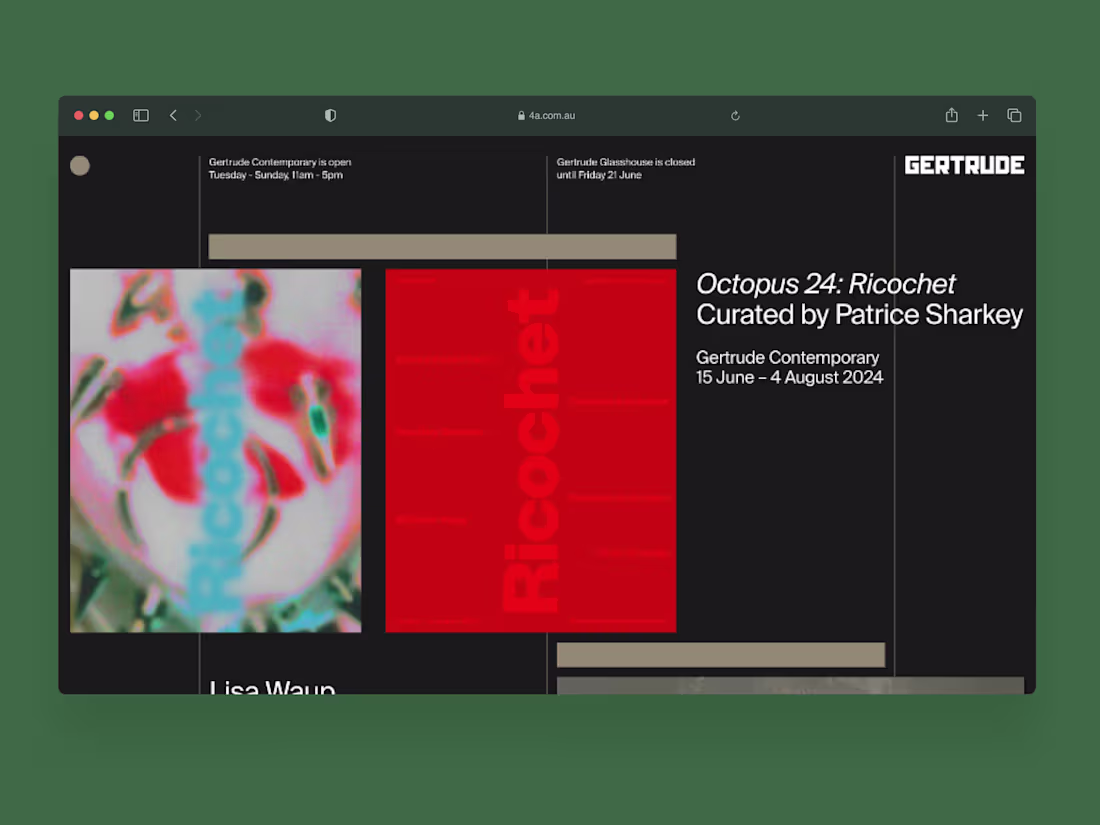Viewport: 1100px width, 825px height.
Task: Click the beige bar below the red poster
Action: tap(721, 655)
